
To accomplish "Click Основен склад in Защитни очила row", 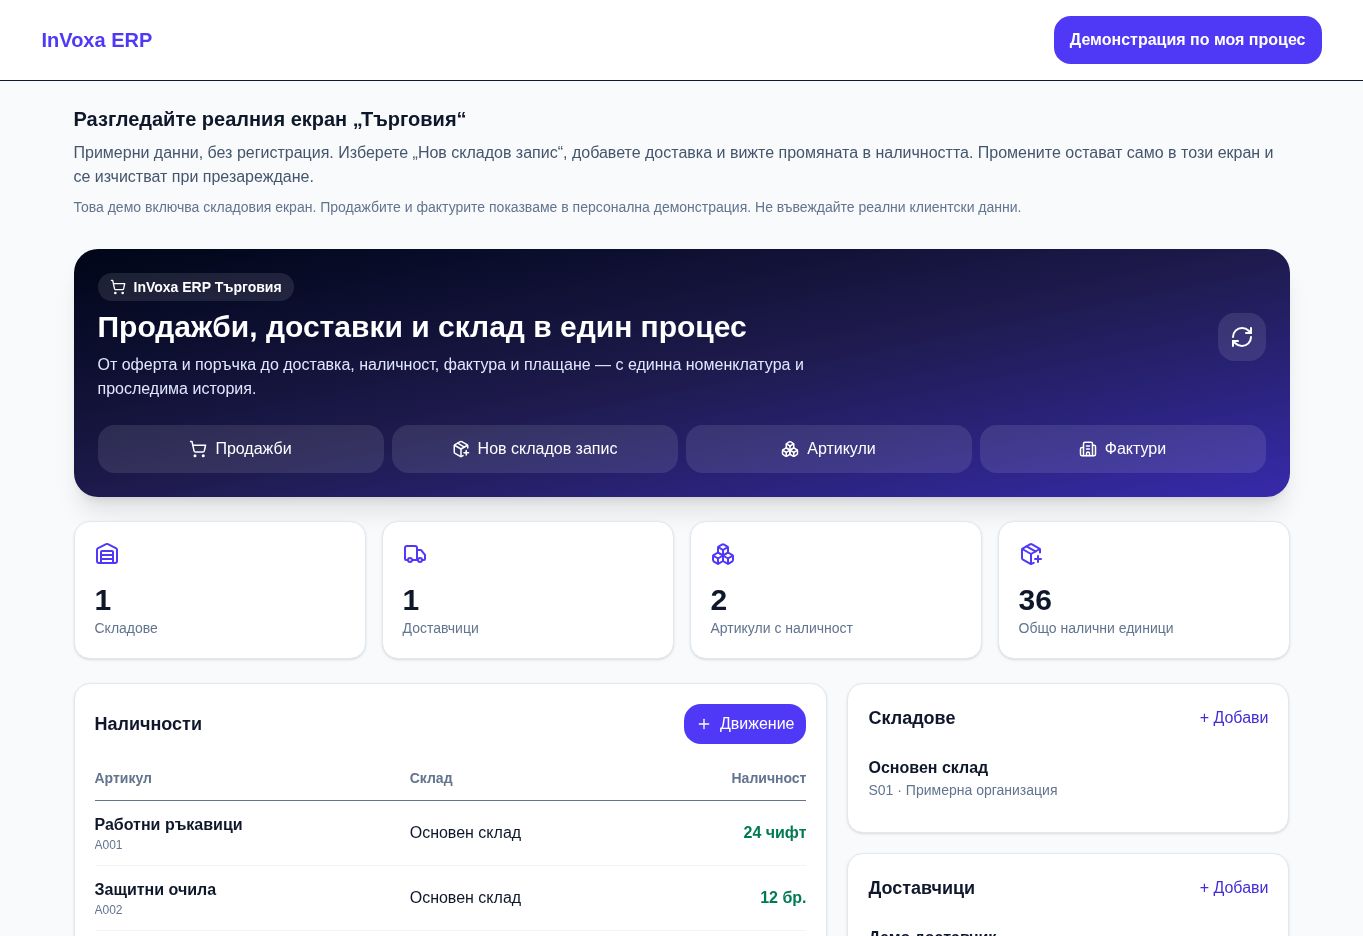I will pyautogui.click(x=465, y=898).
